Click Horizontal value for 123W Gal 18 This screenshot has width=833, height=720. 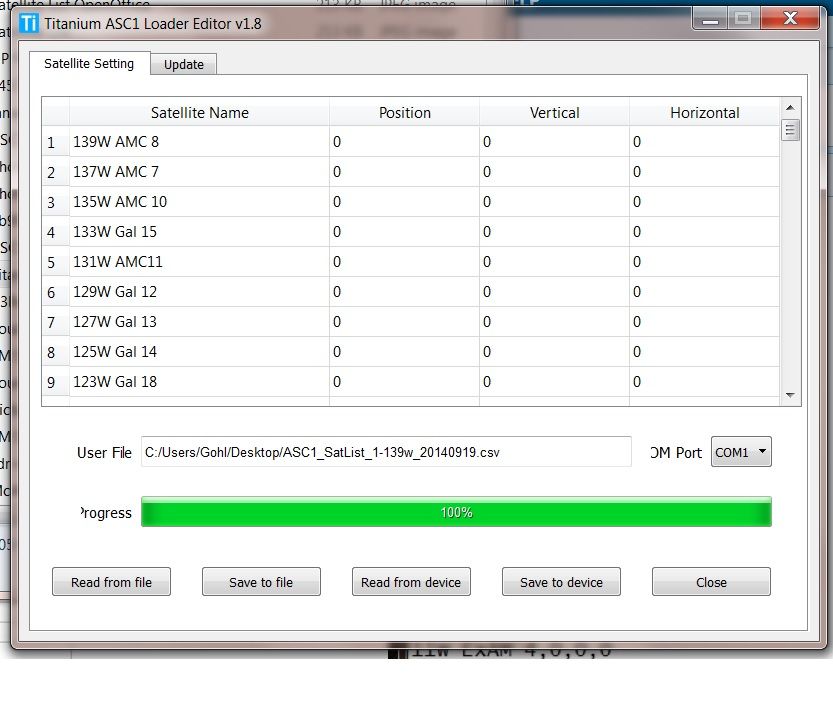[x=704, y=382]
